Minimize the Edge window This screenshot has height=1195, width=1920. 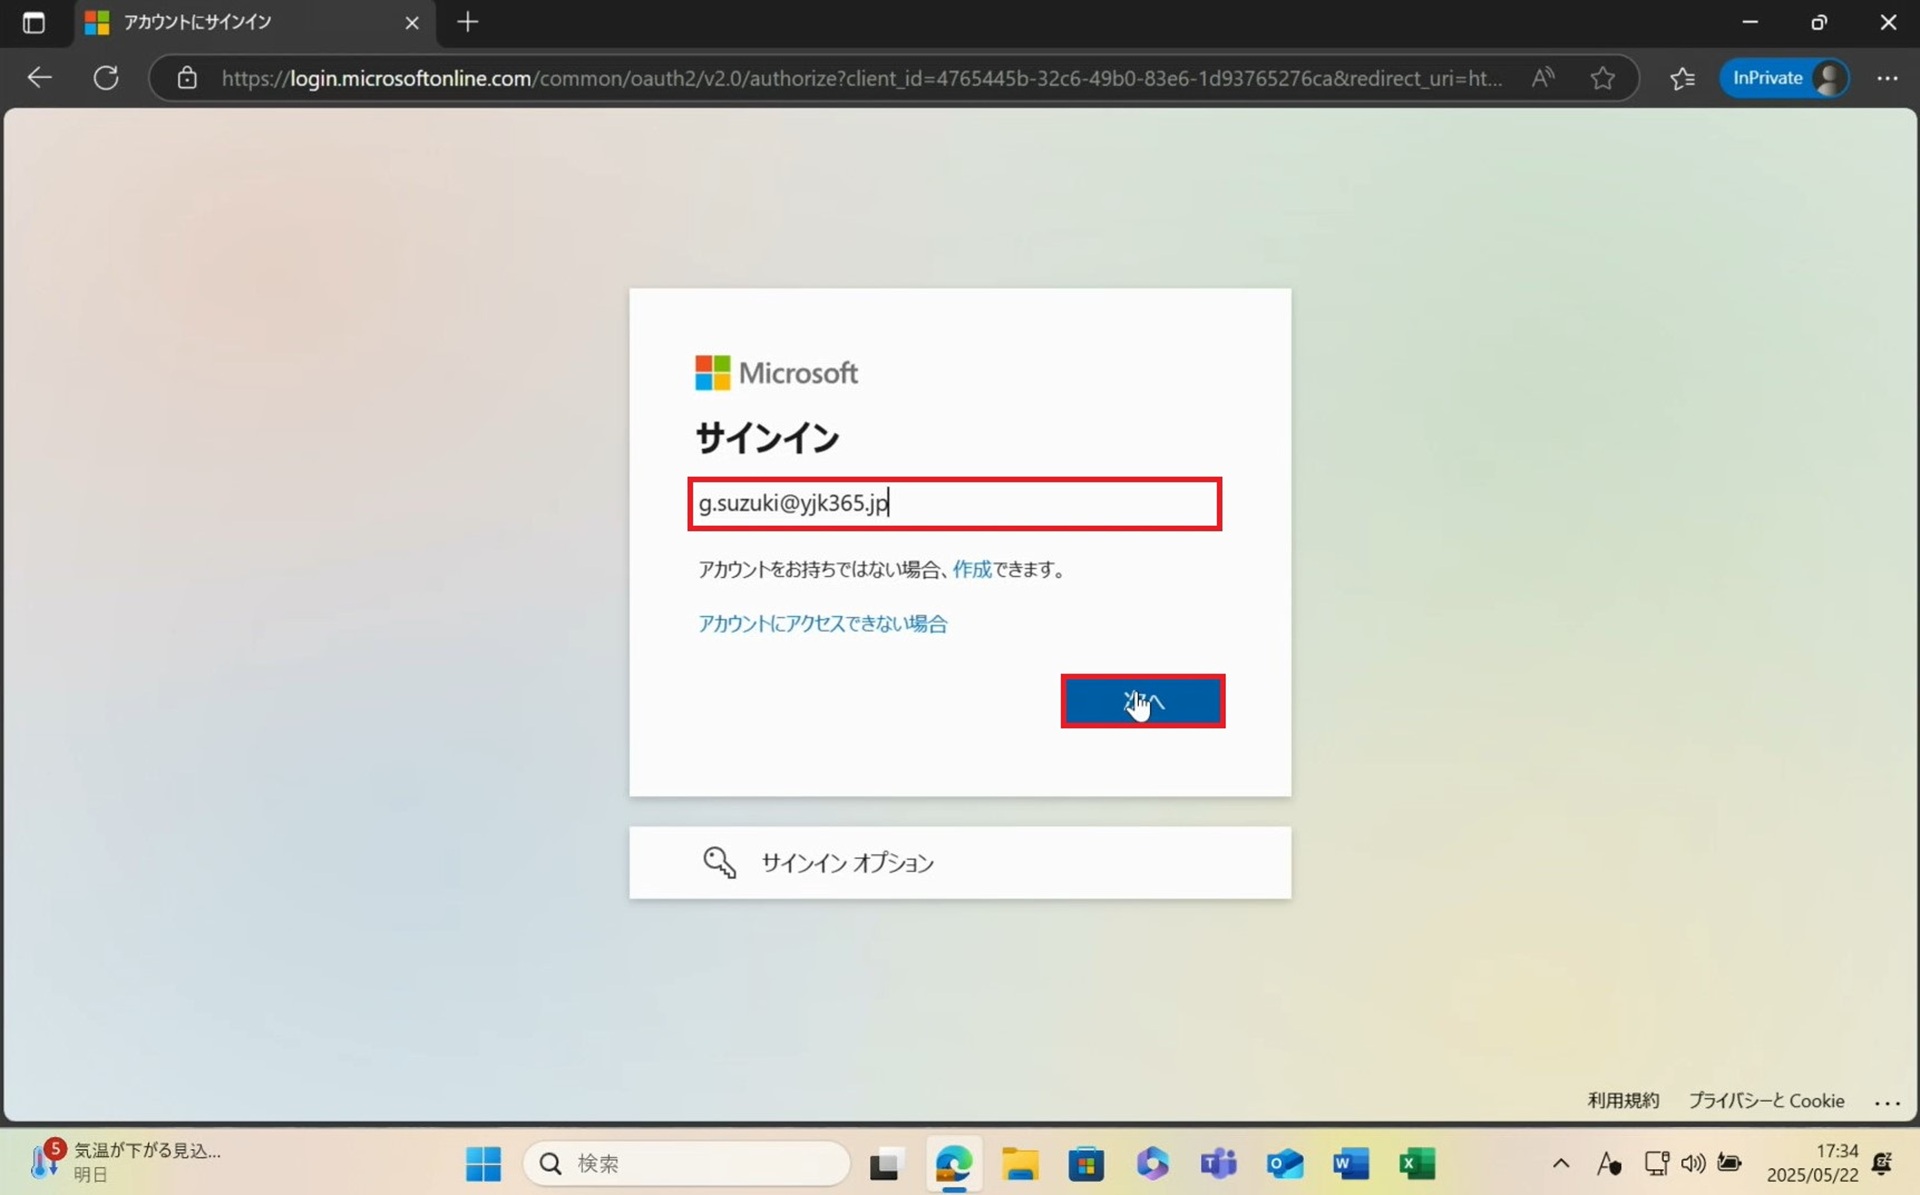[1750, 22]
